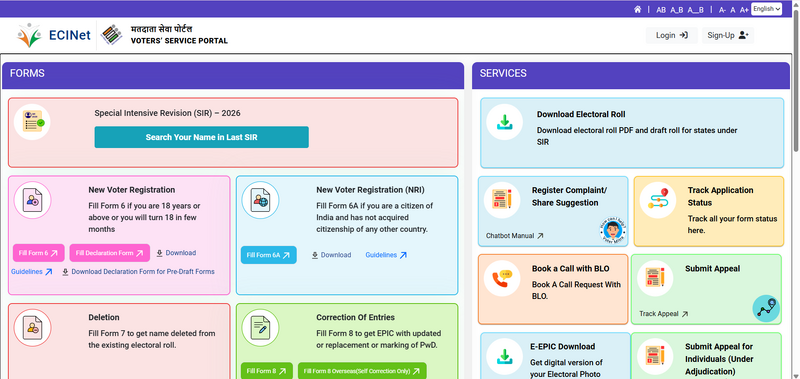Click the Special Intensive Revision card icon
Image resolution: width=800 pixels, height=379 pixels.
coord(32,122)
